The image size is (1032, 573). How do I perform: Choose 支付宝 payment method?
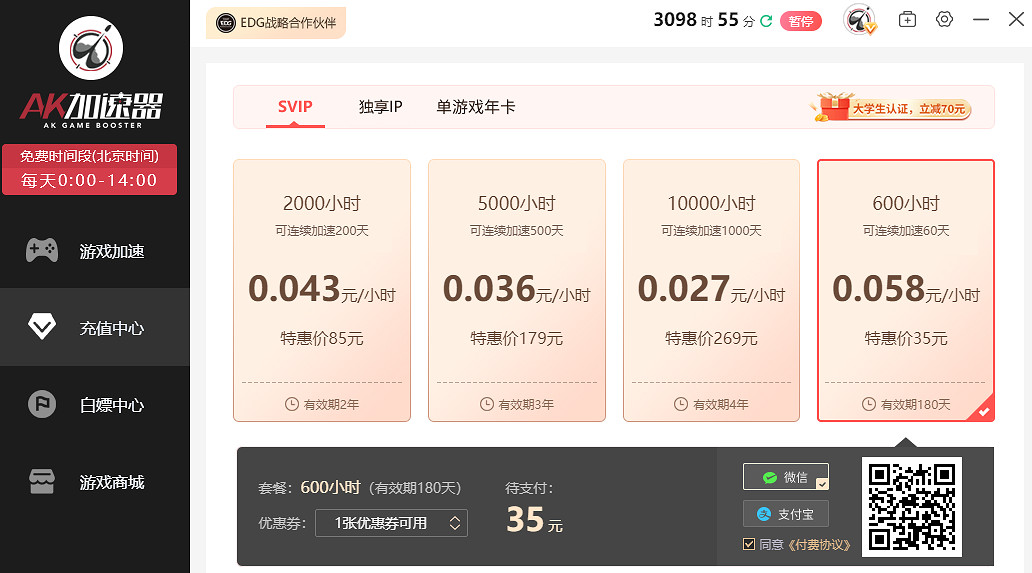tap(786, 514)
